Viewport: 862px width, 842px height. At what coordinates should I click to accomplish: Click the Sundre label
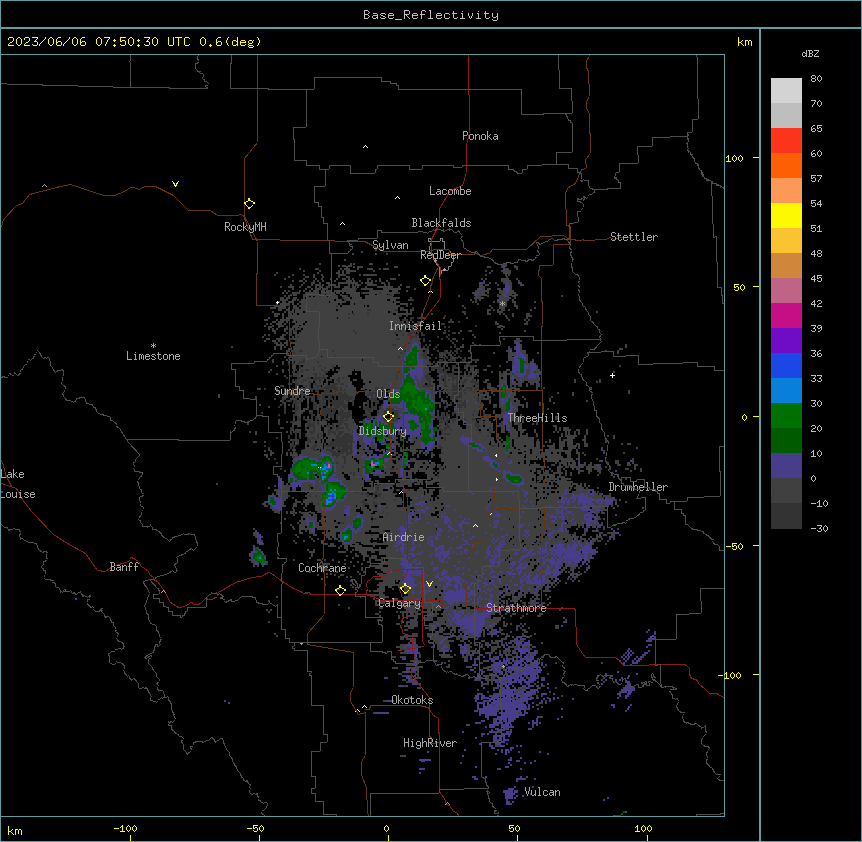click(x=292, y=391)
